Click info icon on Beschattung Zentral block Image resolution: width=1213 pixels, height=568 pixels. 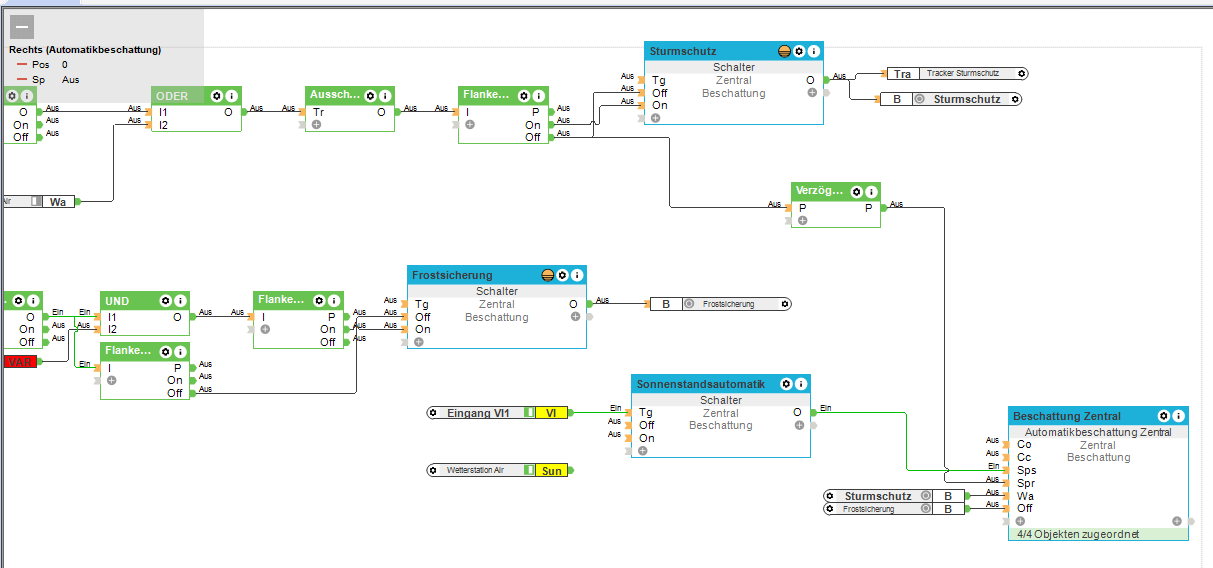click(x=1180, y=416)
